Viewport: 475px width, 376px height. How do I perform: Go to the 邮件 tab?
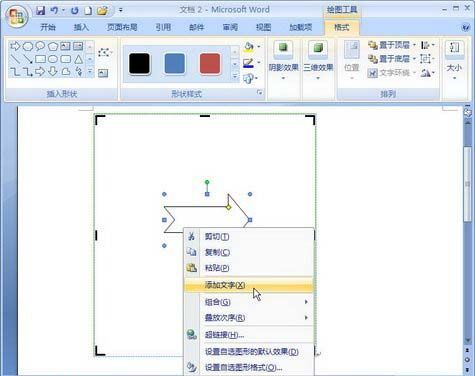tap(196, 27)
